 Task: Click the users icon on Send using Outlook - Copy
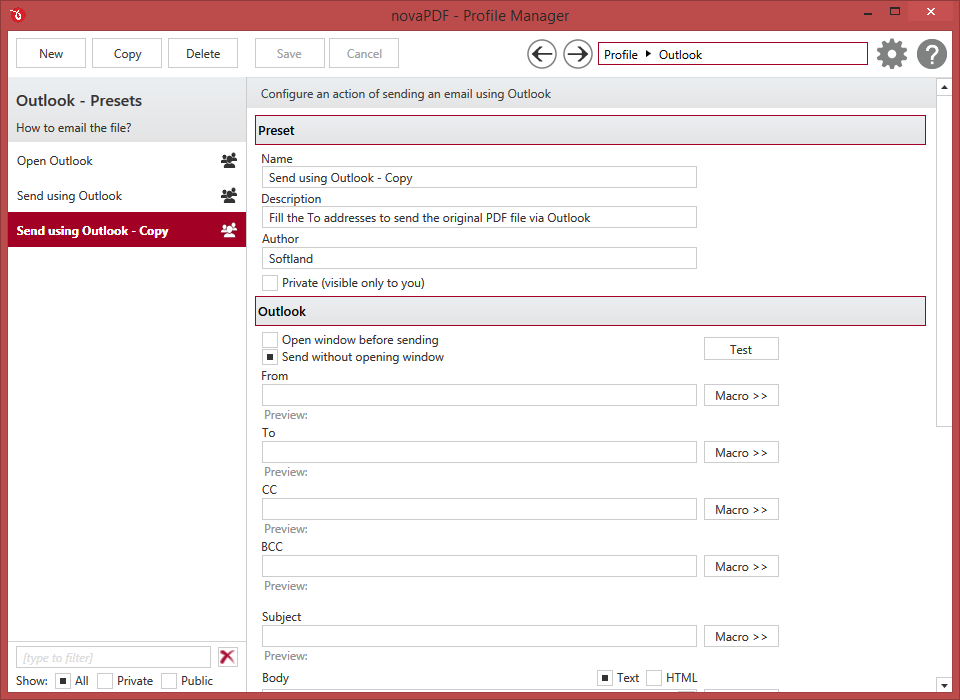(x=229, y=230)
